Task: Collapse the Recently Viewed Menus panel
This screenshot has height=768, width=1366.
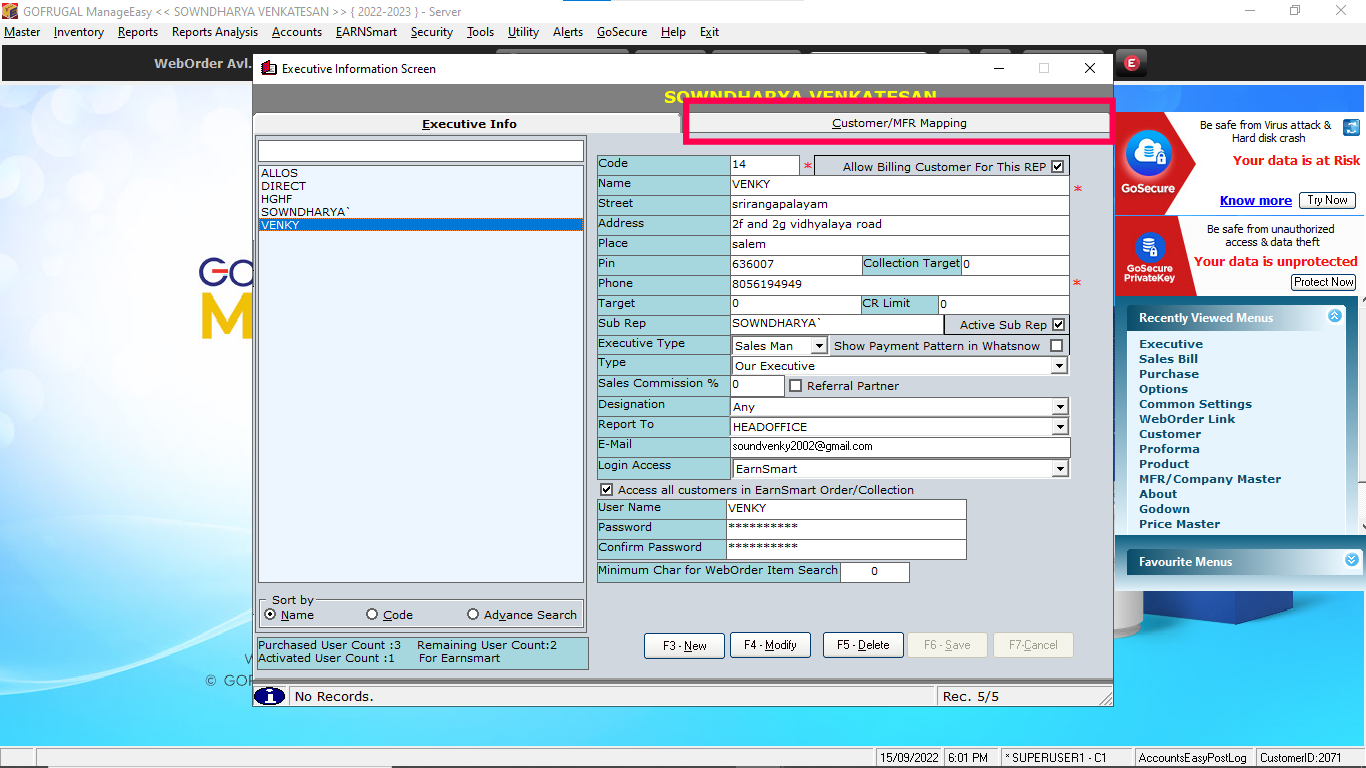Action: [1334, 316]
